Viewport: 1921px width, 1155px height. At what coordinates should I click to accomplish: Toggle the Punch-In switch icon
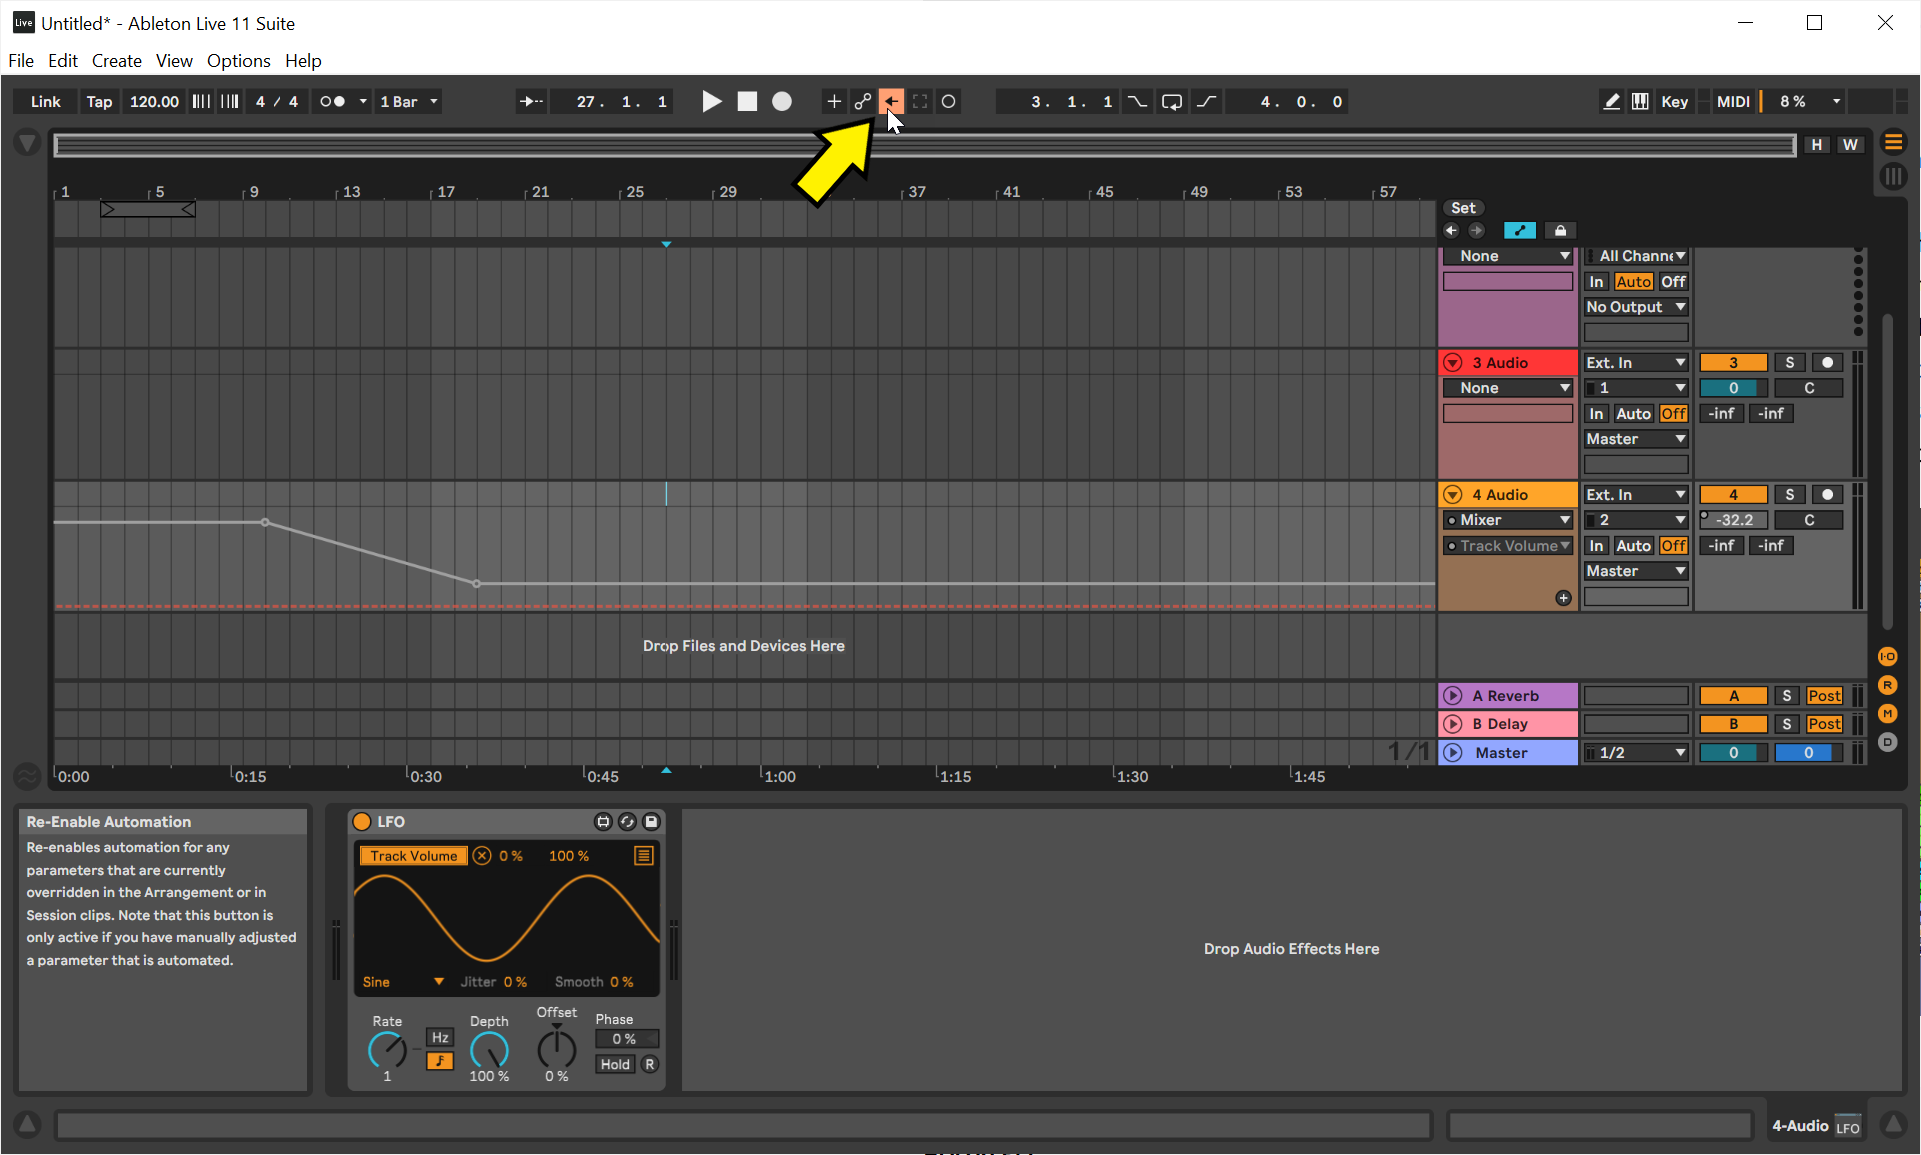pos(1137,101)
